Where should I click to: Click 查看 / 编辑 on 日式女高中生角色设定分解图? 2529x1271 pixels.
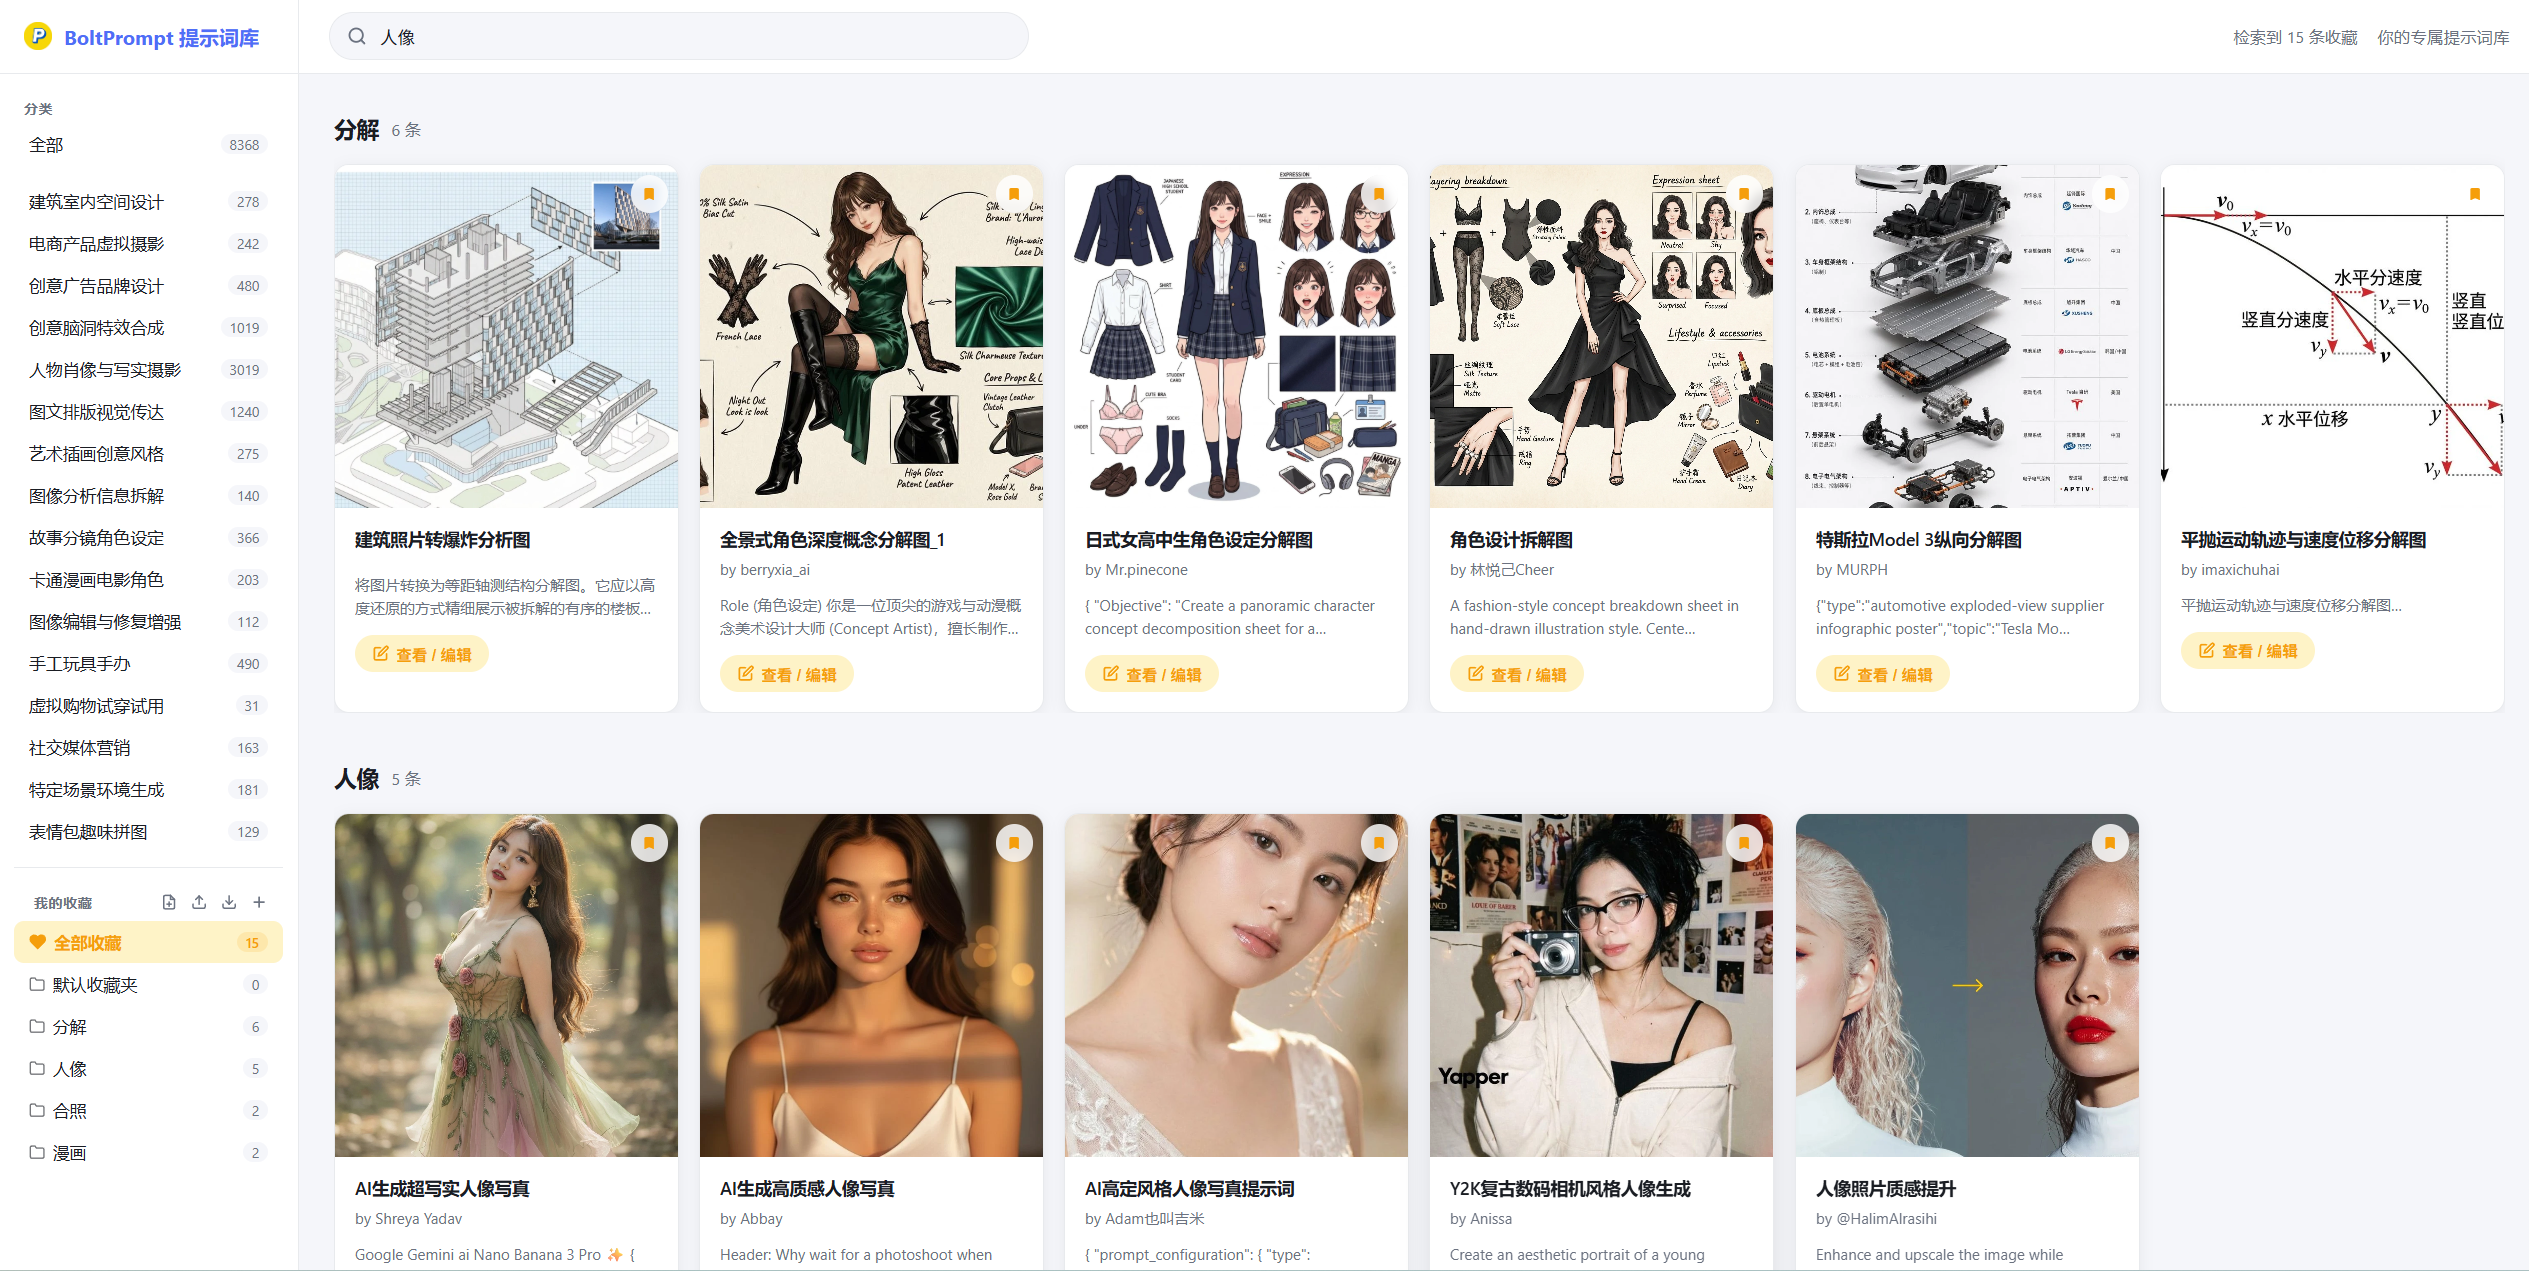tap(1152, 674)
